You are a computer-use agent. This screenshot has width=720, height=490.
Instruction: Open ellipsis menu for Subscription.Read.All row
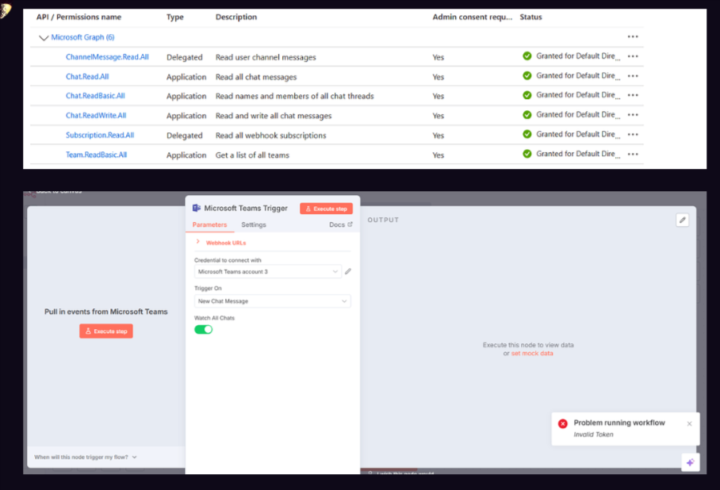pos(633,135)
